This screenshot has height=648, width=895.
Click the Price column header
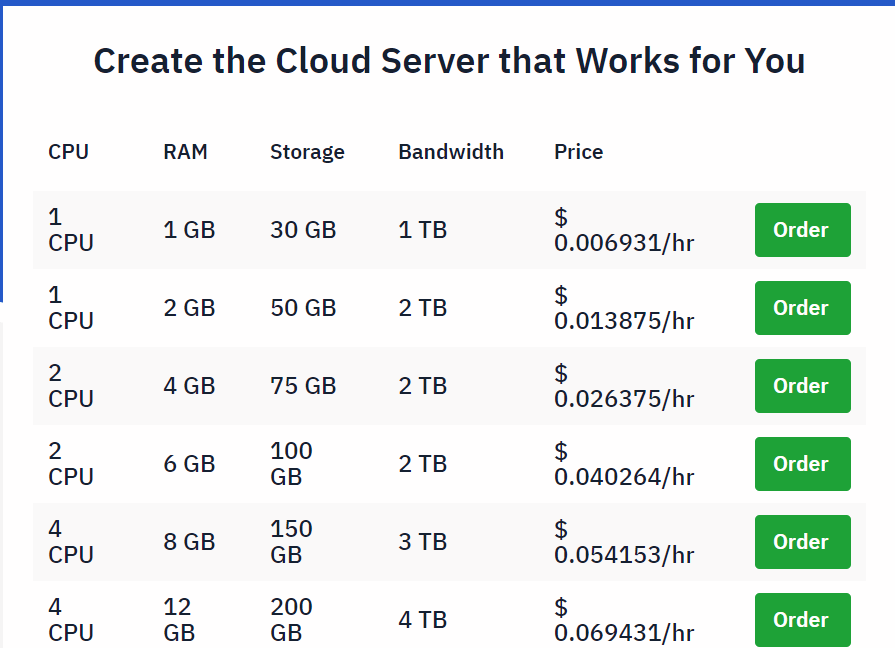pyautogui.click(x=578, y=152)
